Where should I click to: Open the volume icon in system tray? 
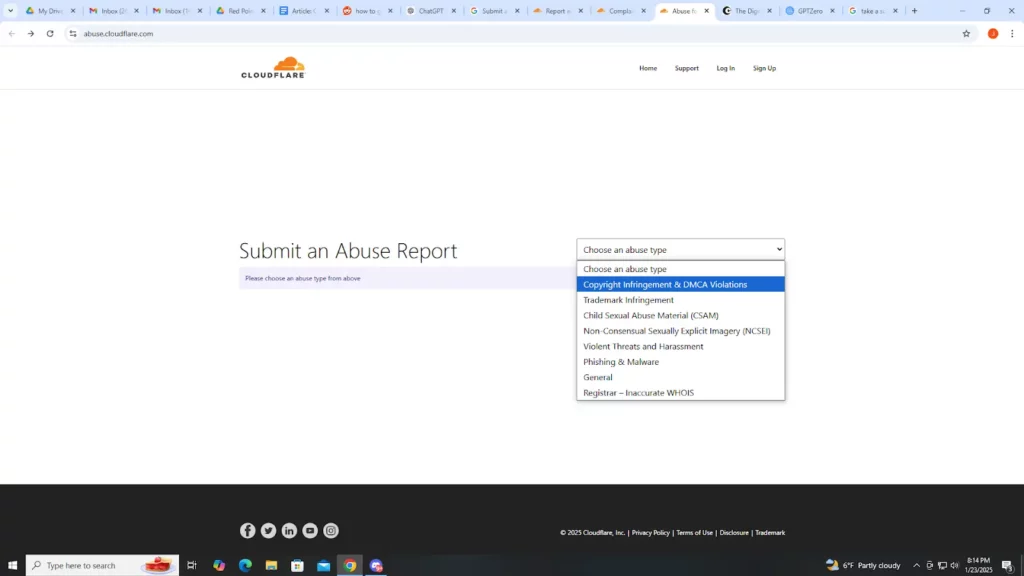955,566
